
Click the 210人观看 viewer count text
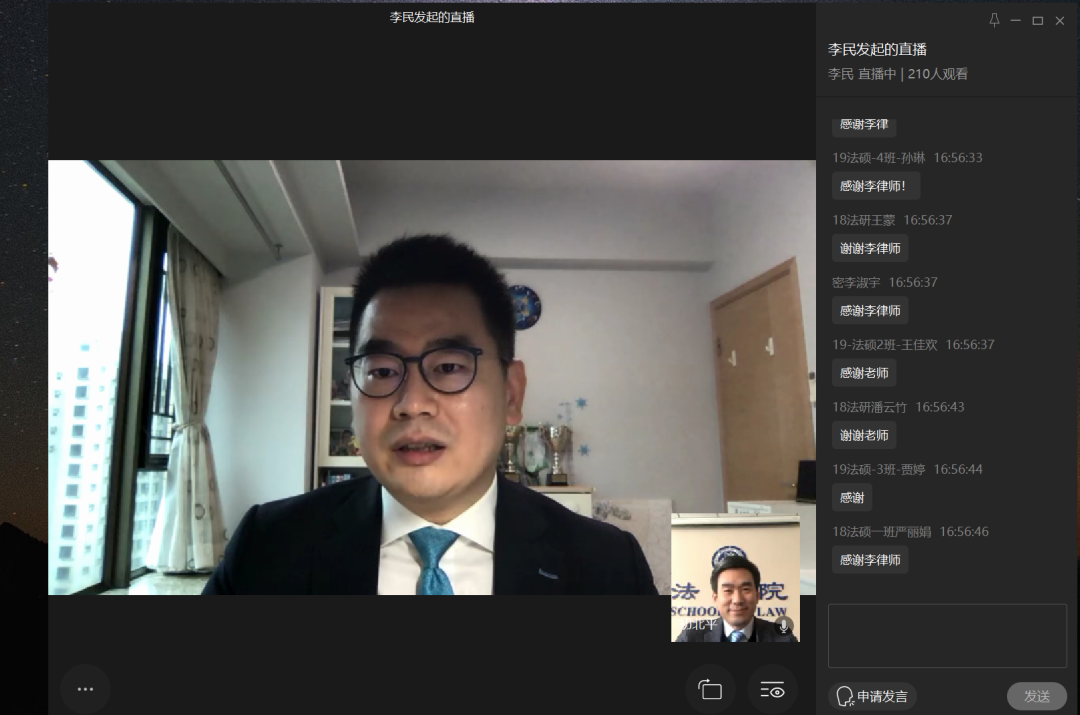937,74
